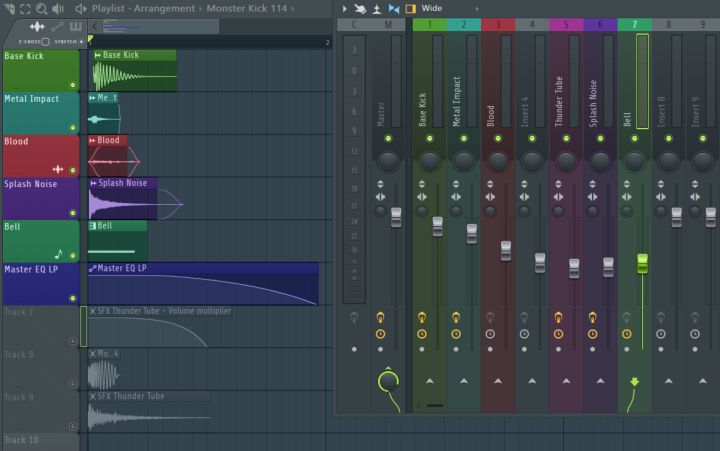
Task: Click the Bell channel volume fader
Action: click(642, 263)
